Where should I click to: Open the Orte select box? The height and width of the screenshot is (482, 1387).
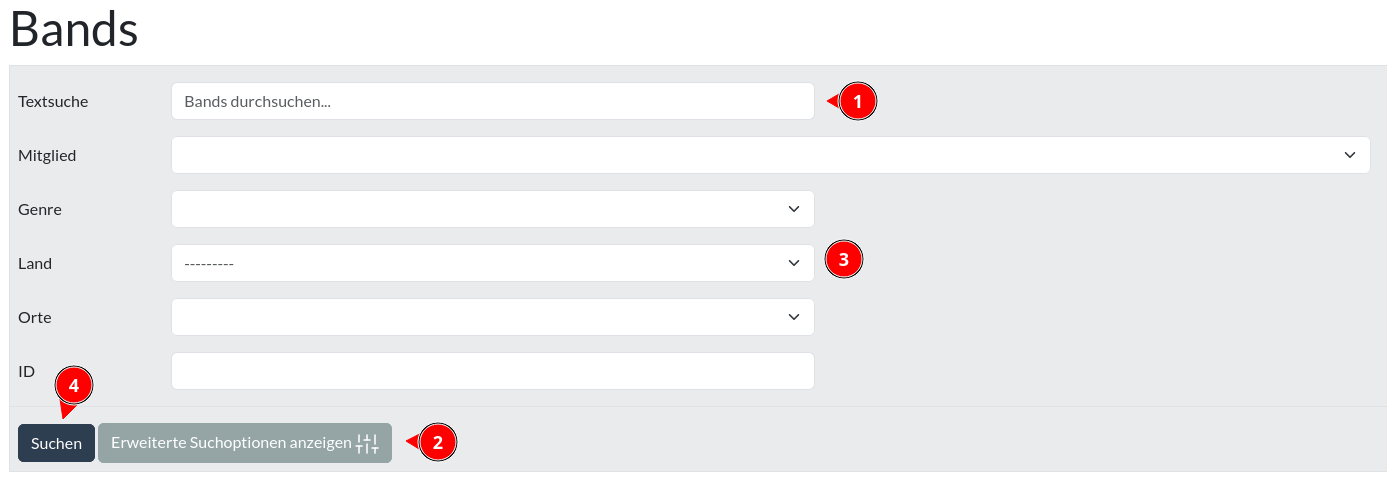coord(493,317)
